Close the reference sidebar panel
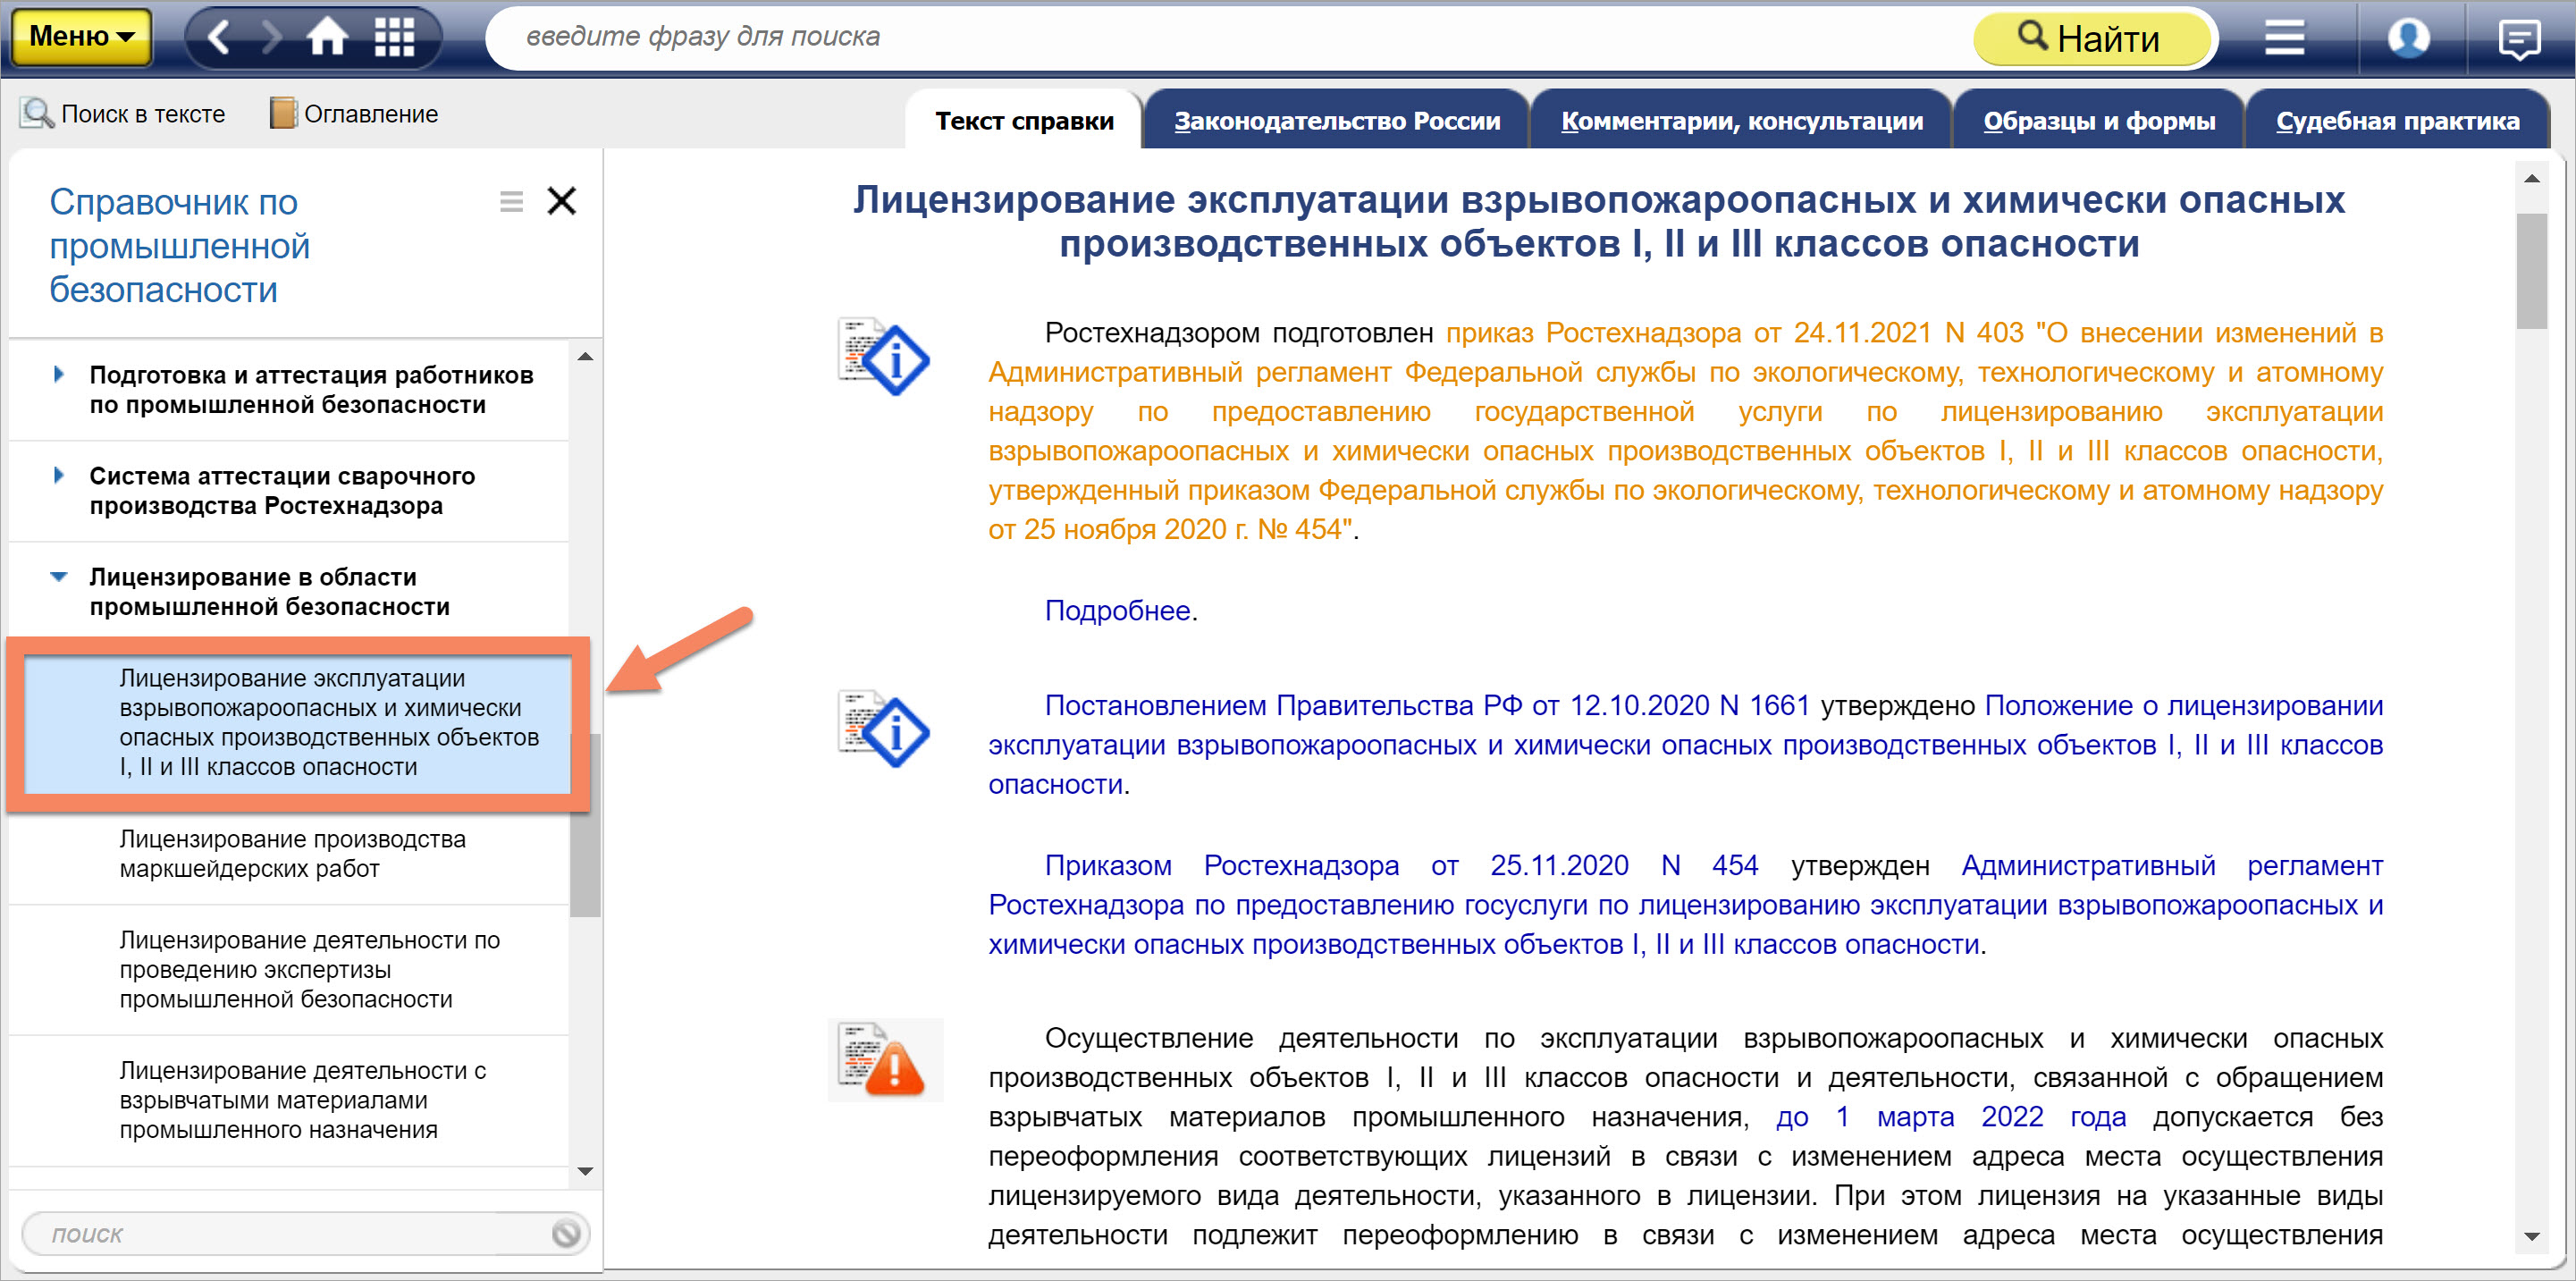2576x1281 pixels. click(x=562, y=201)
